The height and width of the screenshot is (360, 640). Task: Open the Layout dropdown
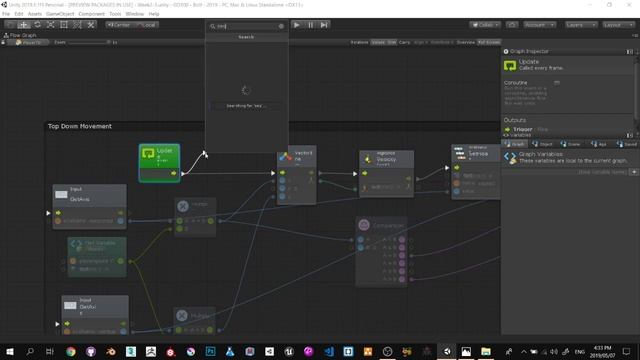point(618,25)
